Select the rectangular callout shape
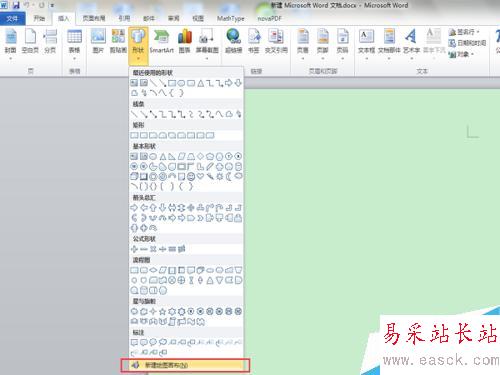This screenshot has width=500, height=375. click(134, 342)
